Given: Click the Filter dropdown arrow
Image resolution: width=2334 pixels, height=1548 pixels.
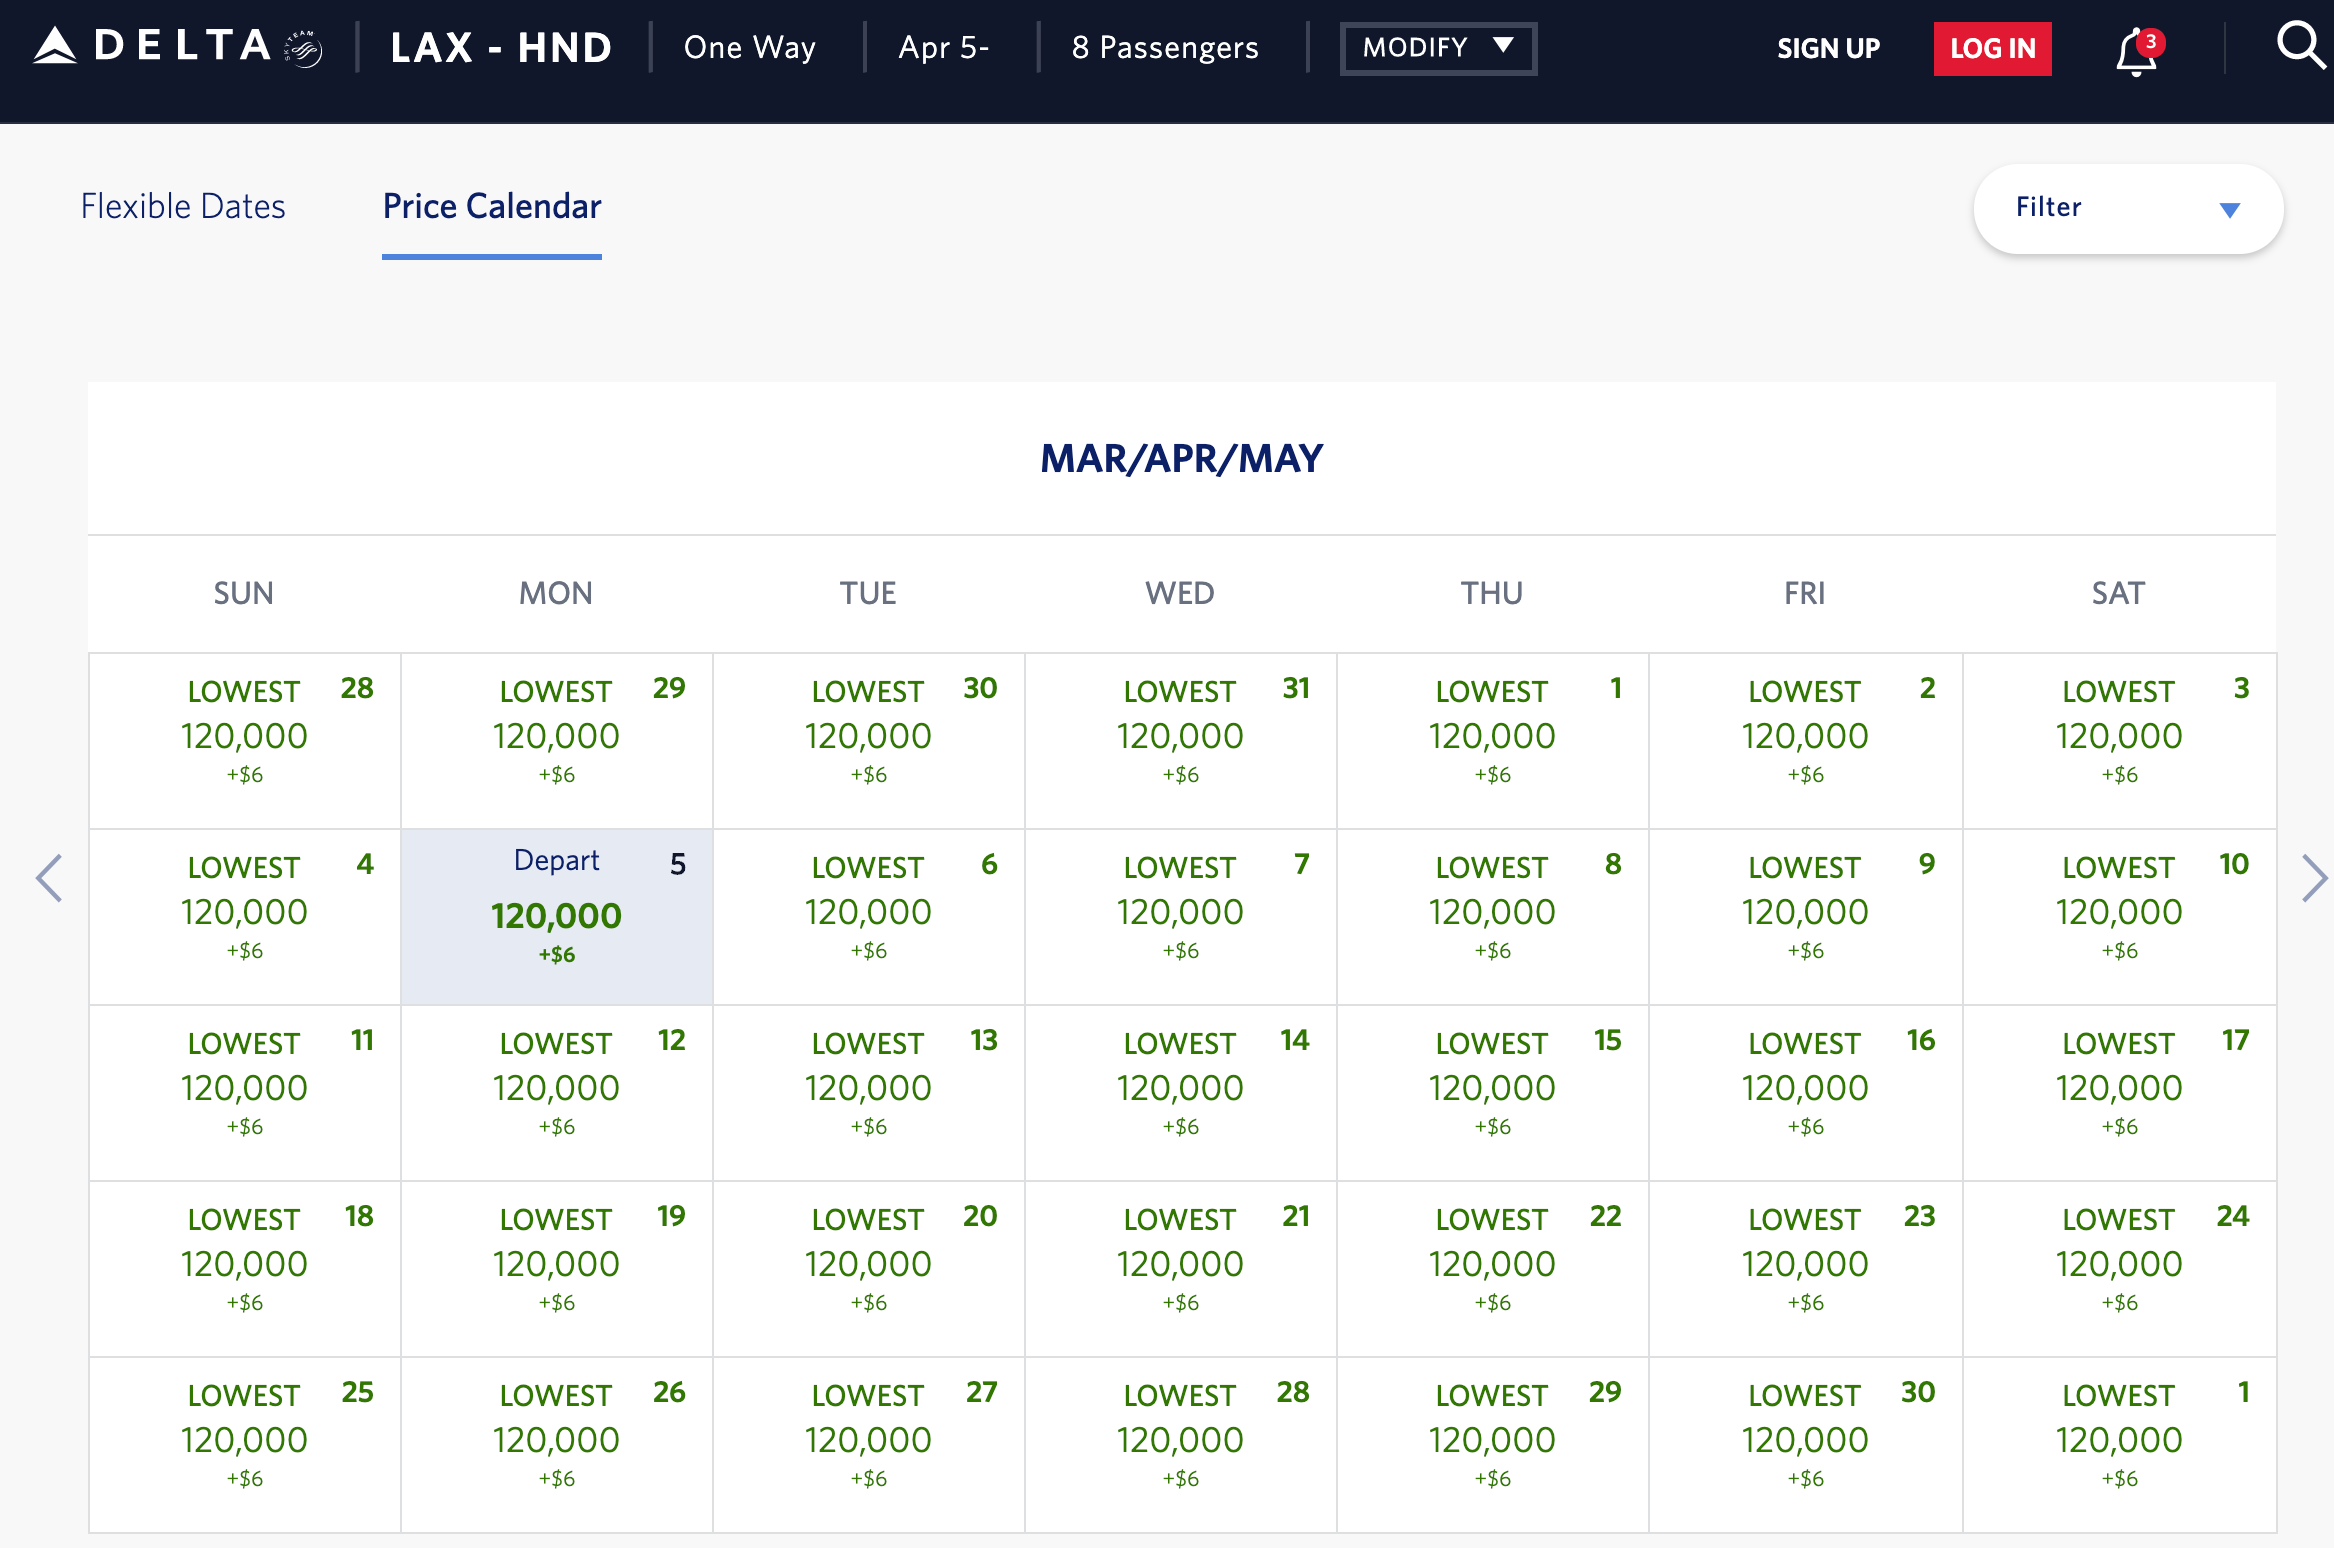Looking at the screenshot, I should coord(2229,210).
